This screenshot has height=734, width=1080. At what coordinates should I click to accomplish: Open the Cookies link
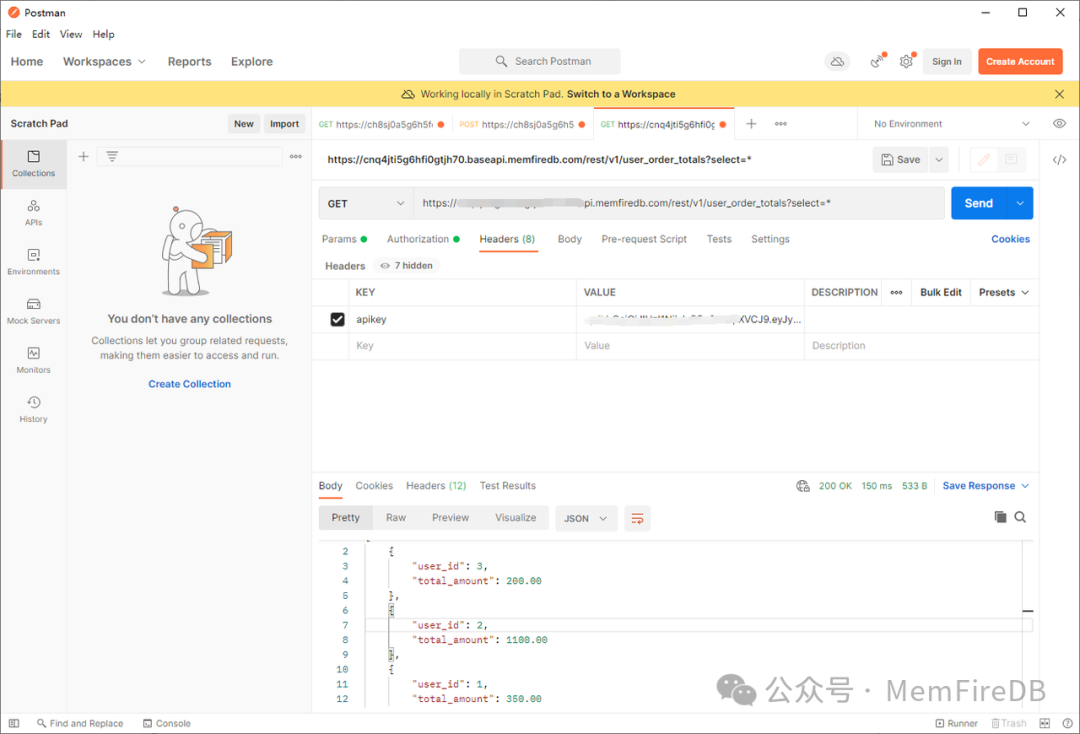tap(1010, 239)
